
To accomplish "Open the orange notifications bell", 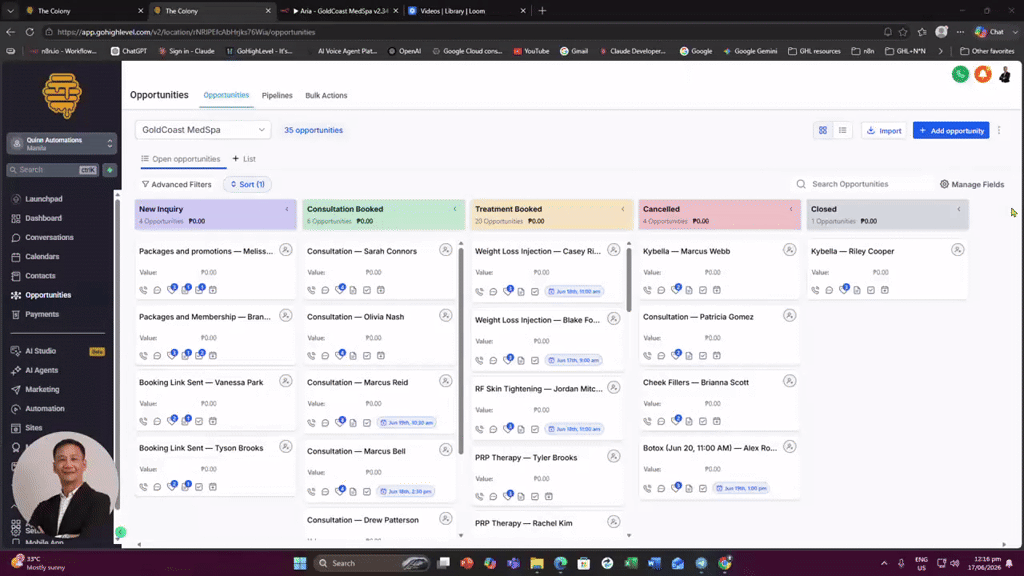I will [x=982, y=74].
